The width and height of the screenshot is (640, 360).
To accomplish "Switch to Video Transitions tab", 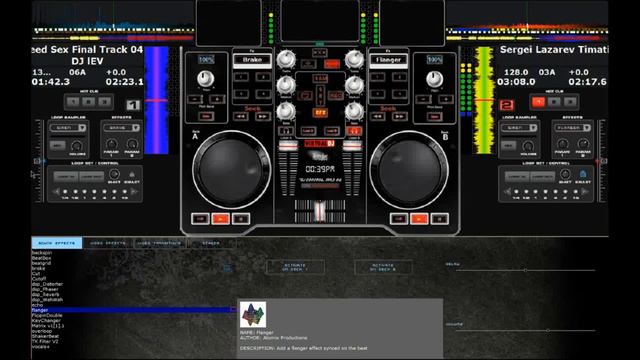I will 159,243.
